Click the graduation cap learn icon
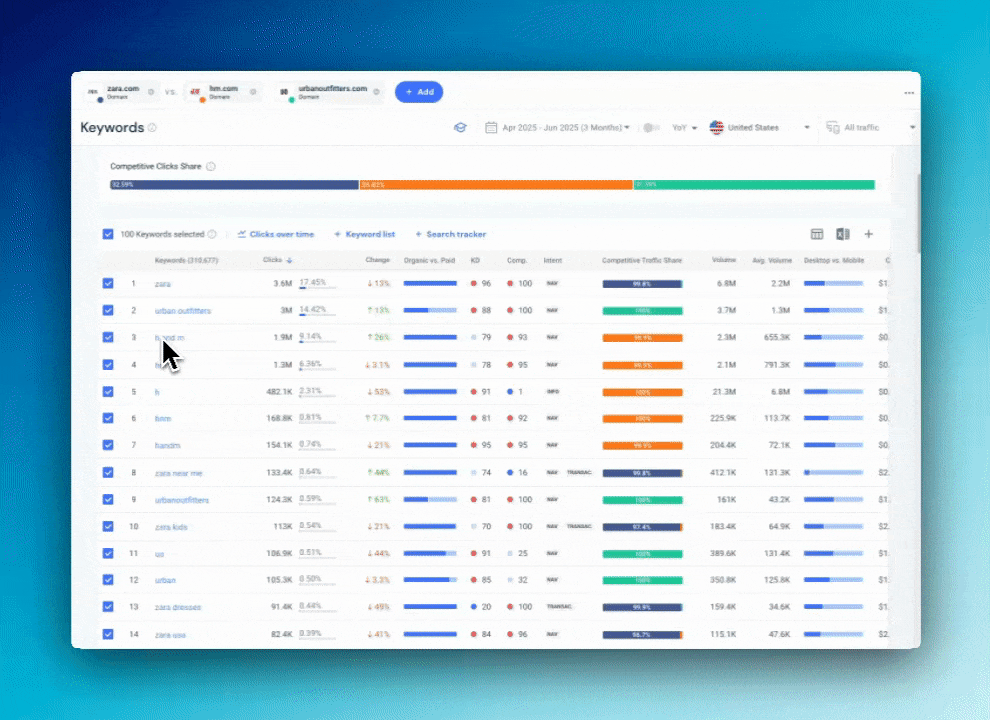This screenshot has height=720, width=990. tap(460, 128)
